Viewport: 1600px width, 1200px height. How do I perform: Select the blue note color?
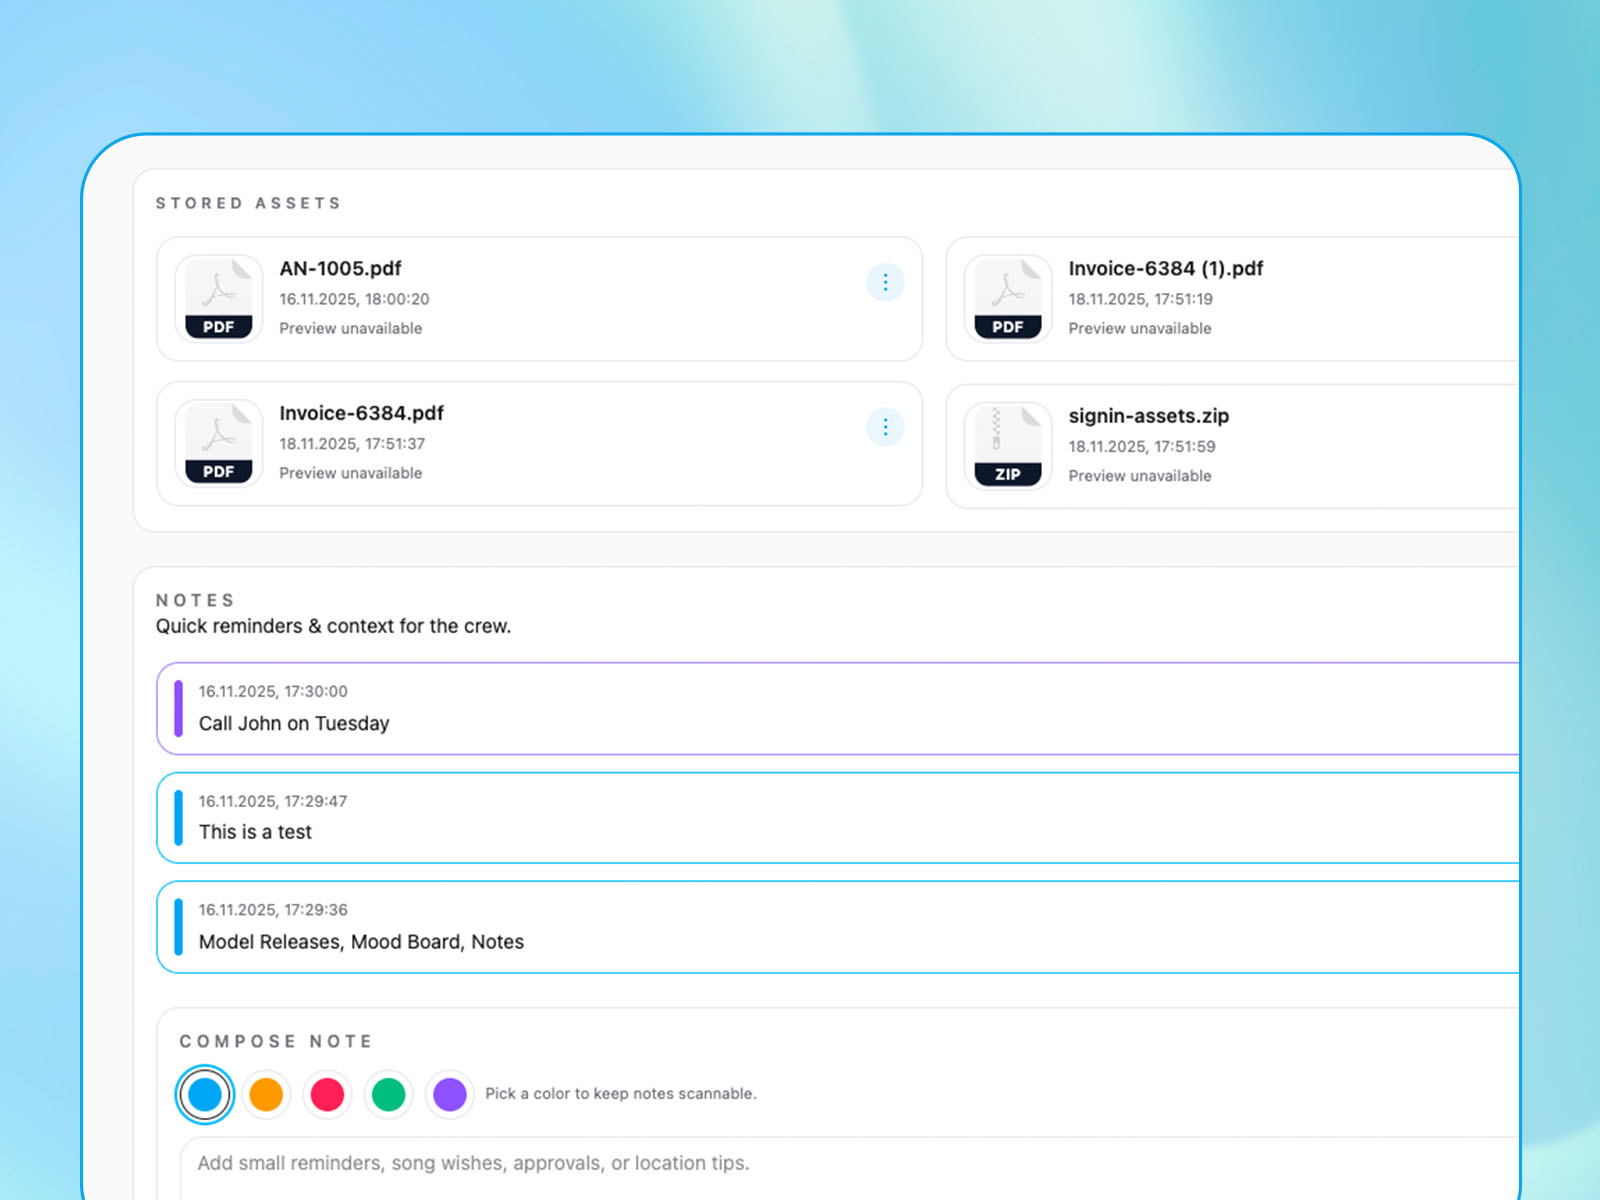click(x=205, y=1094)
